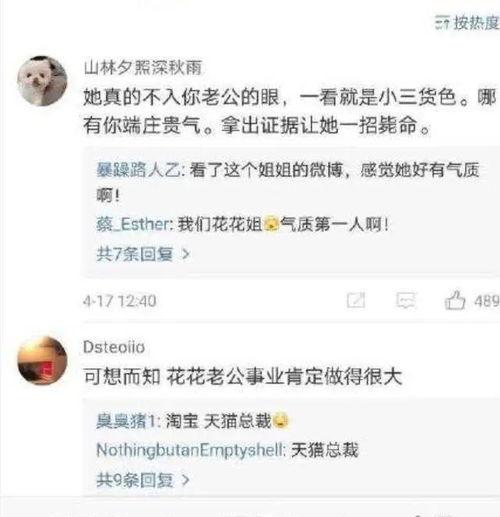Click the sort icon beside 按热度
Image resolution: width=500 pixels, height=517 pixels.
tap(442, 23)
